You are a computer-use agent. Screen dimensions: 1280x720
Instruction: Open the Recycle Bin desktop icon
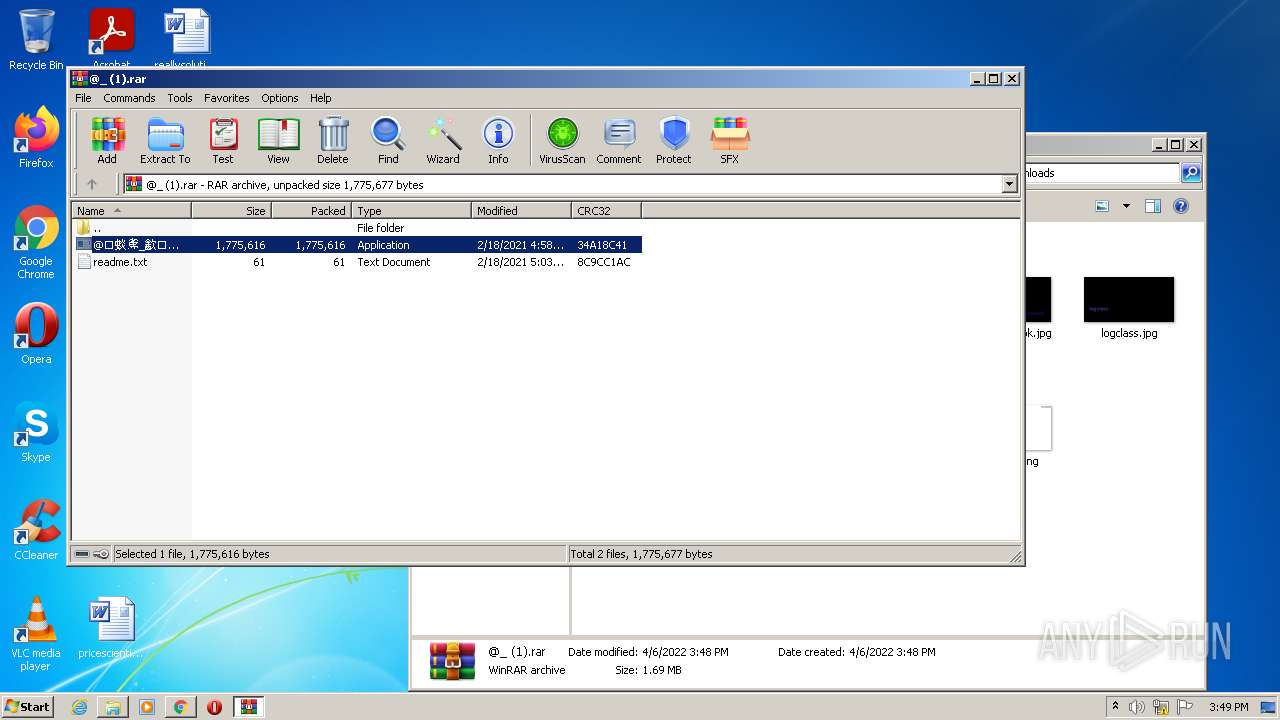(36, 40)
